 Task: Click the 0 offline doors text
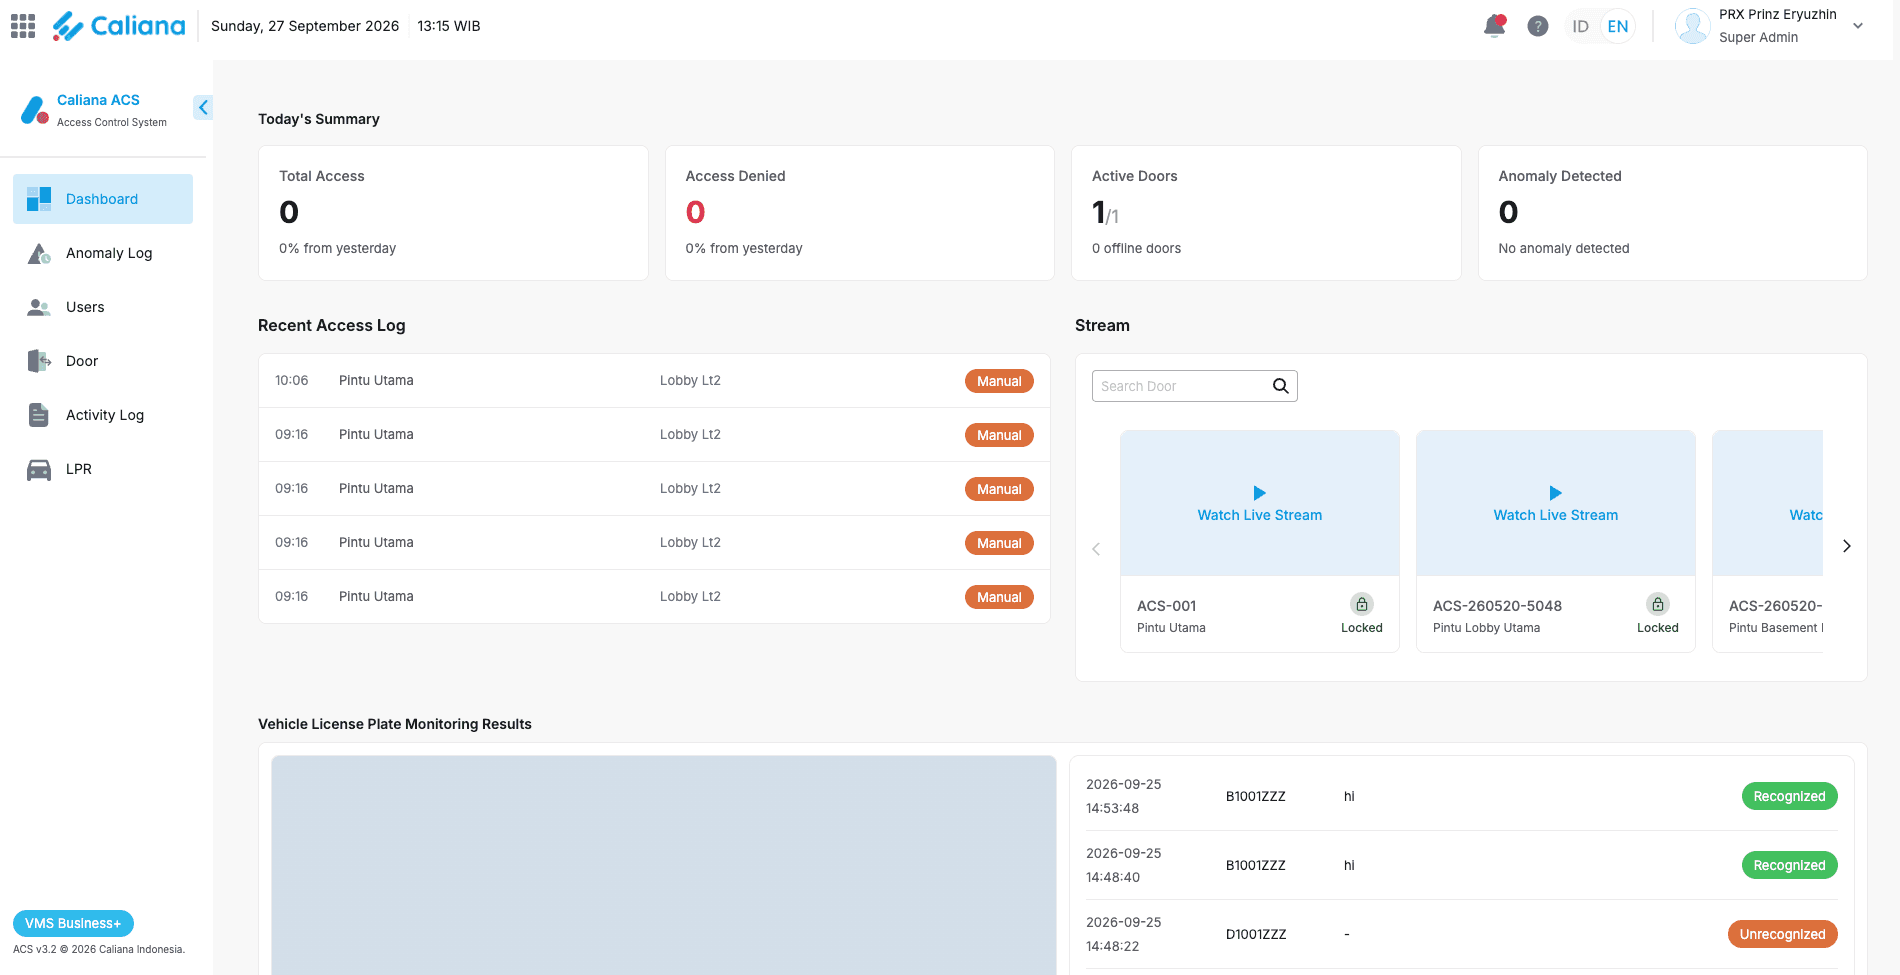coord(1136,248)
